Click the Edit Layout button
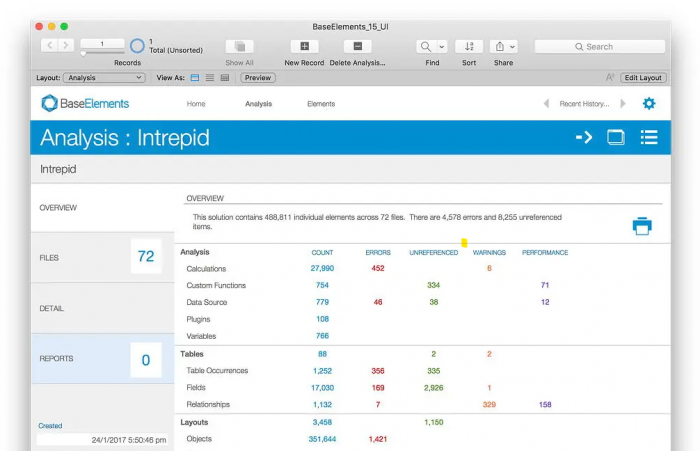Screen dimensions: 700x451 pos(643,78)
